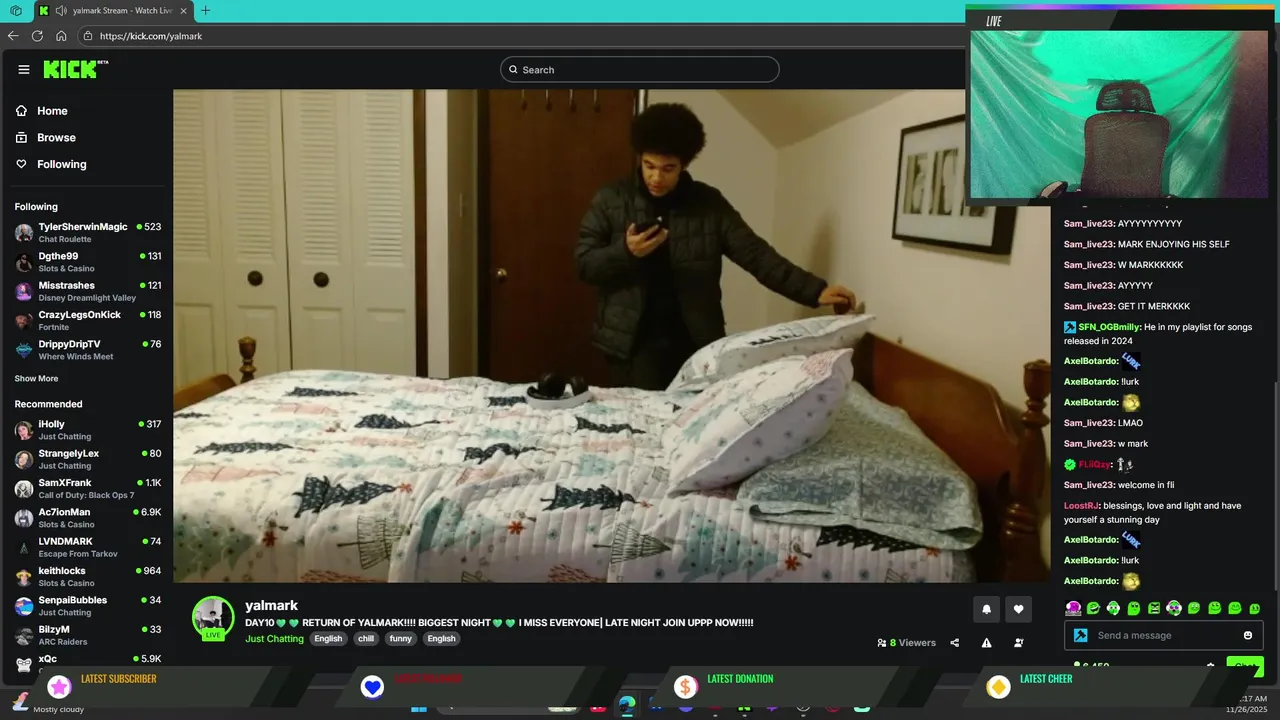
Task: Open Ac7ionMan recommended channel
Action: click(88, 518)
